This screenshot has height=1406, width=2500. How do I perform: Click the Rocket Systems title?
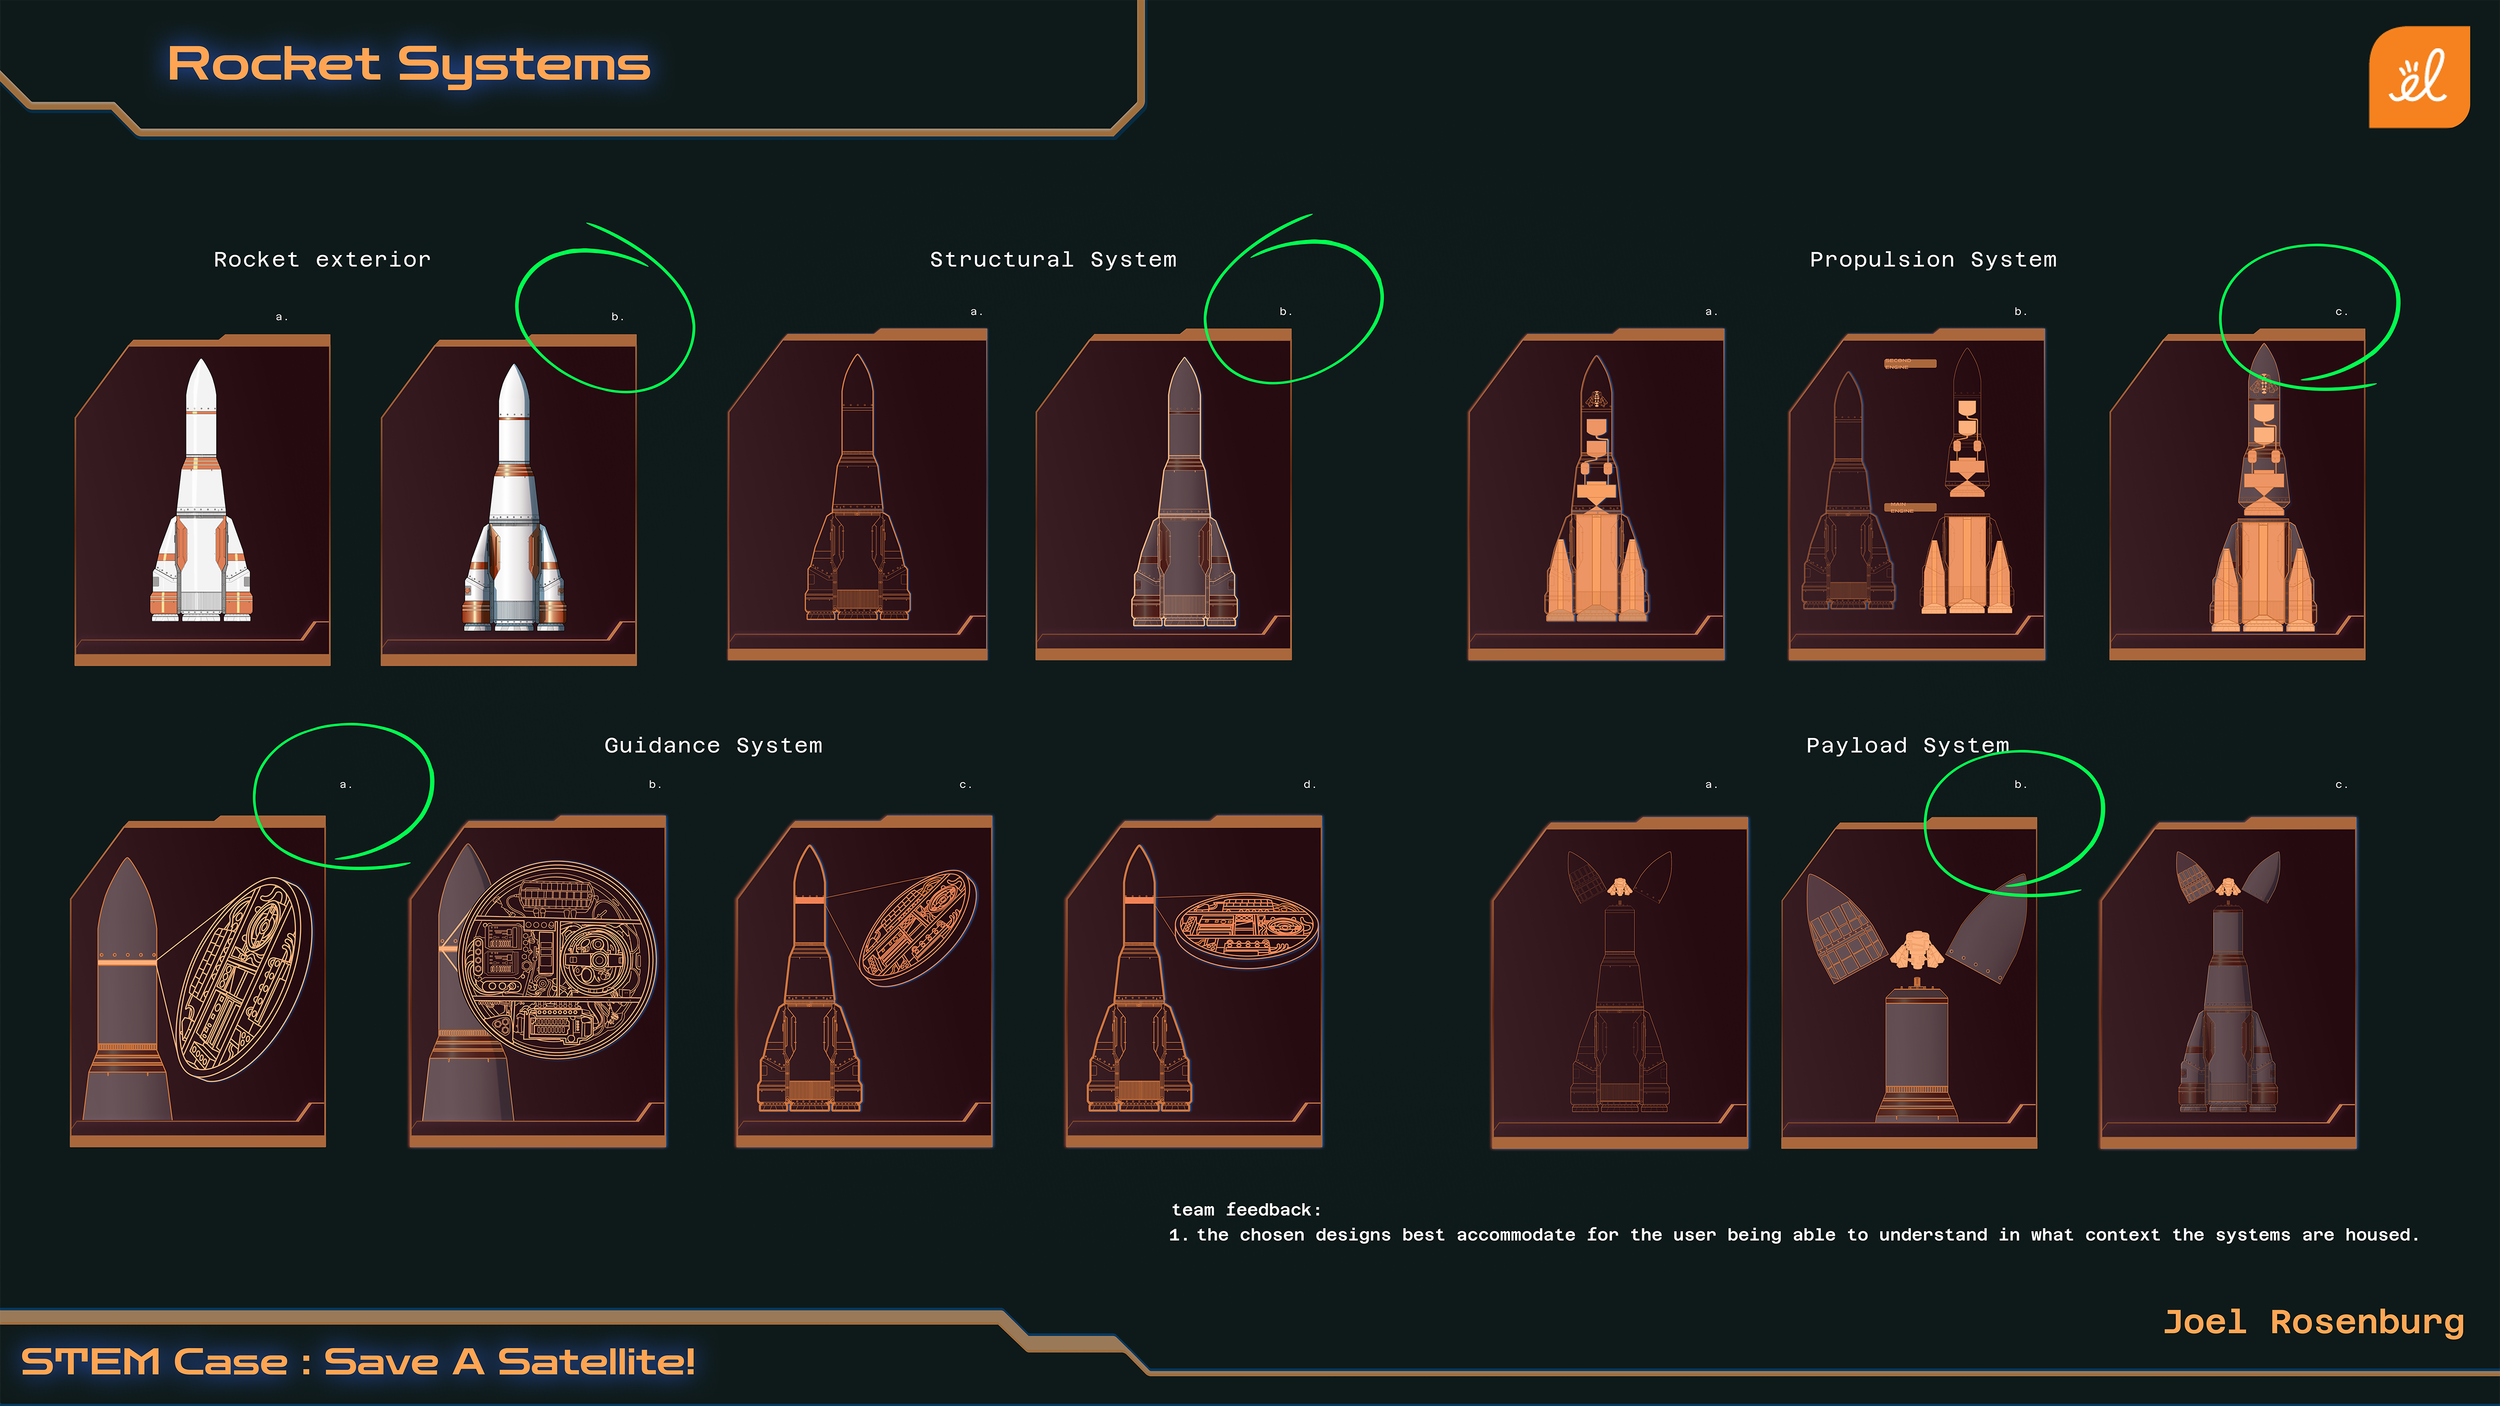408,65
